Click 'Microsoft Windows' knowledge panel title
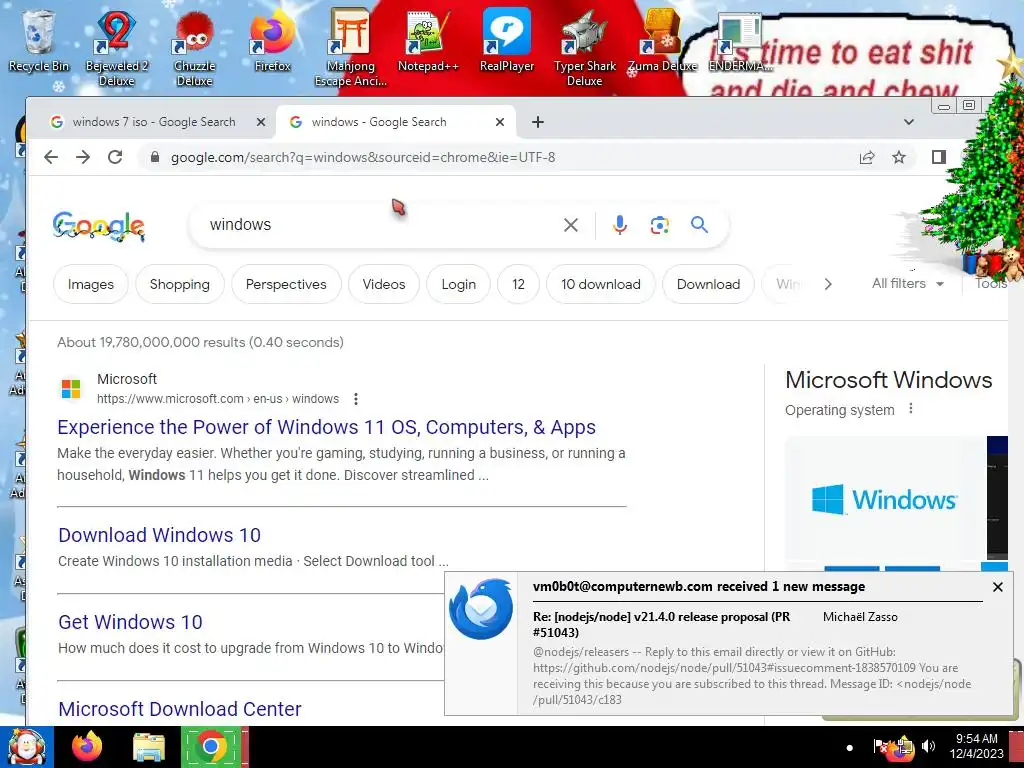The image size is (1024, 768). point(889,380)
